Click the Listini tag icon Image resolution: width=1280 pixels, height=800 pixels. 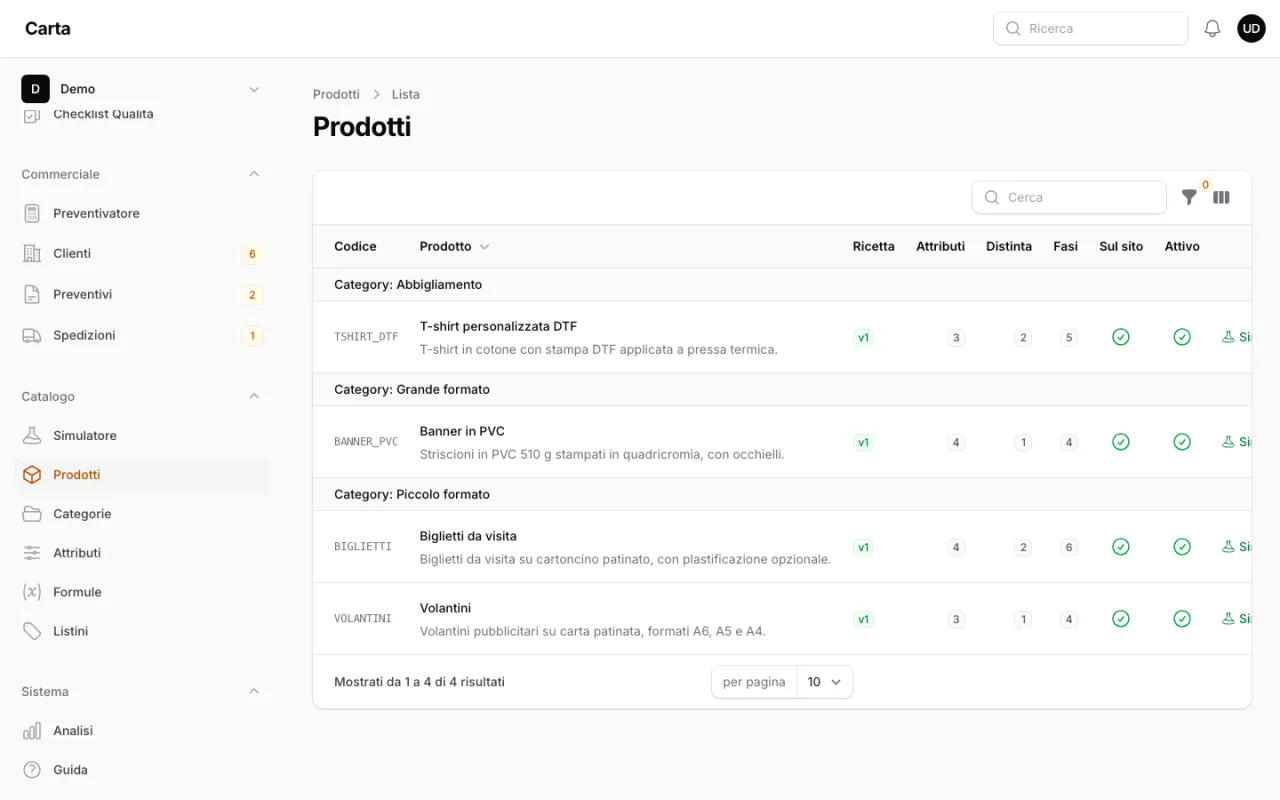(x=32, y=631)
